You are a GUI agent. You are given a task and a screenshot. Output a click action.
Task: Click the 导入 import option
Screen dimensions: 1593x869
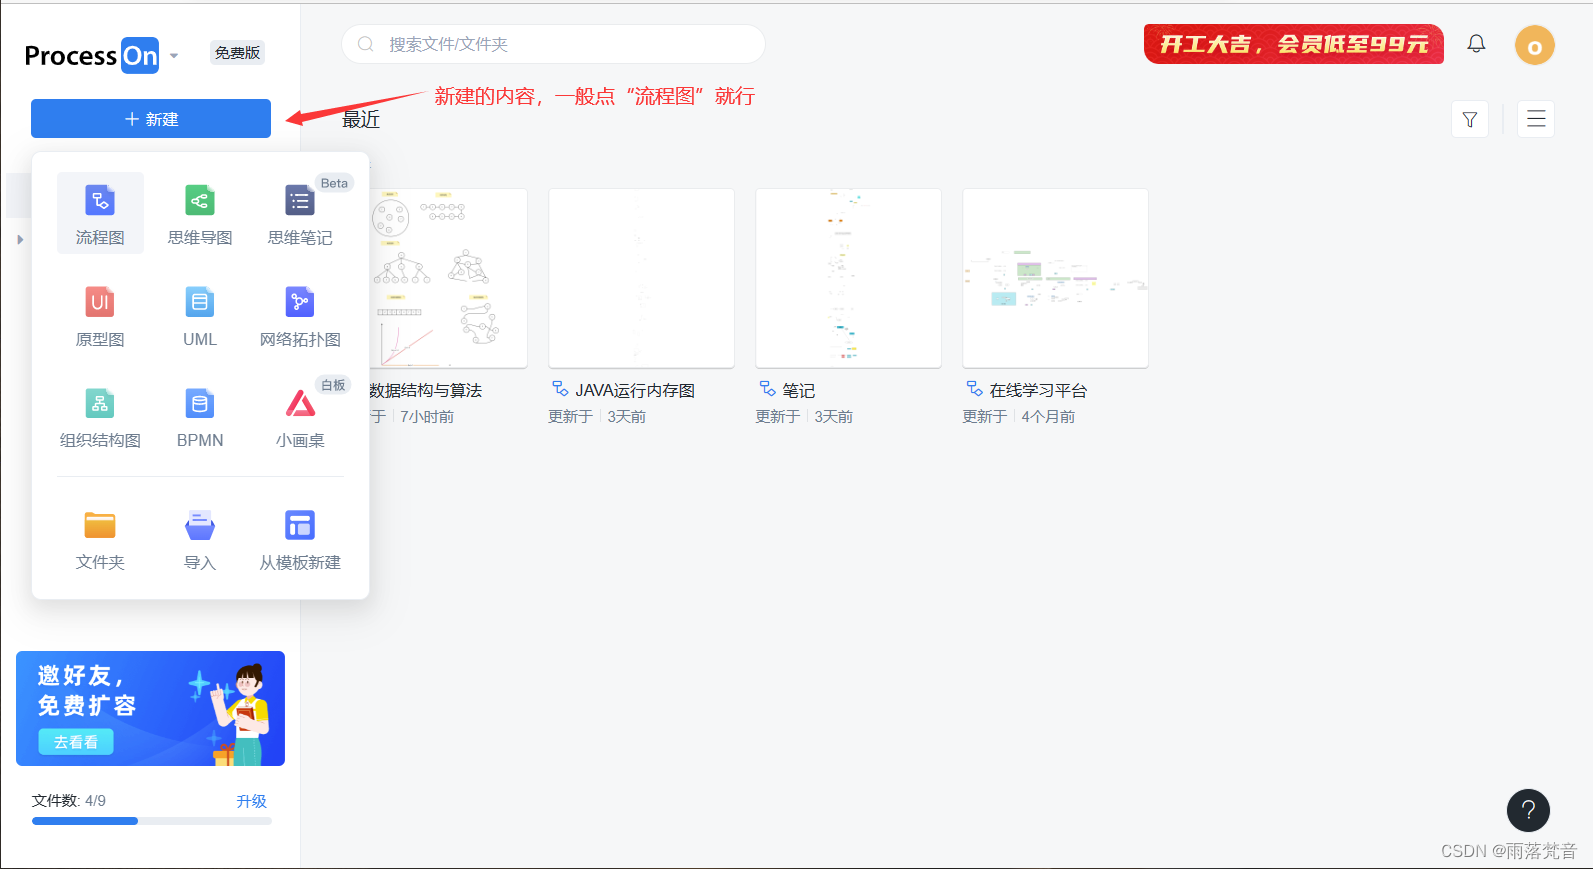(x=200, y=538)
